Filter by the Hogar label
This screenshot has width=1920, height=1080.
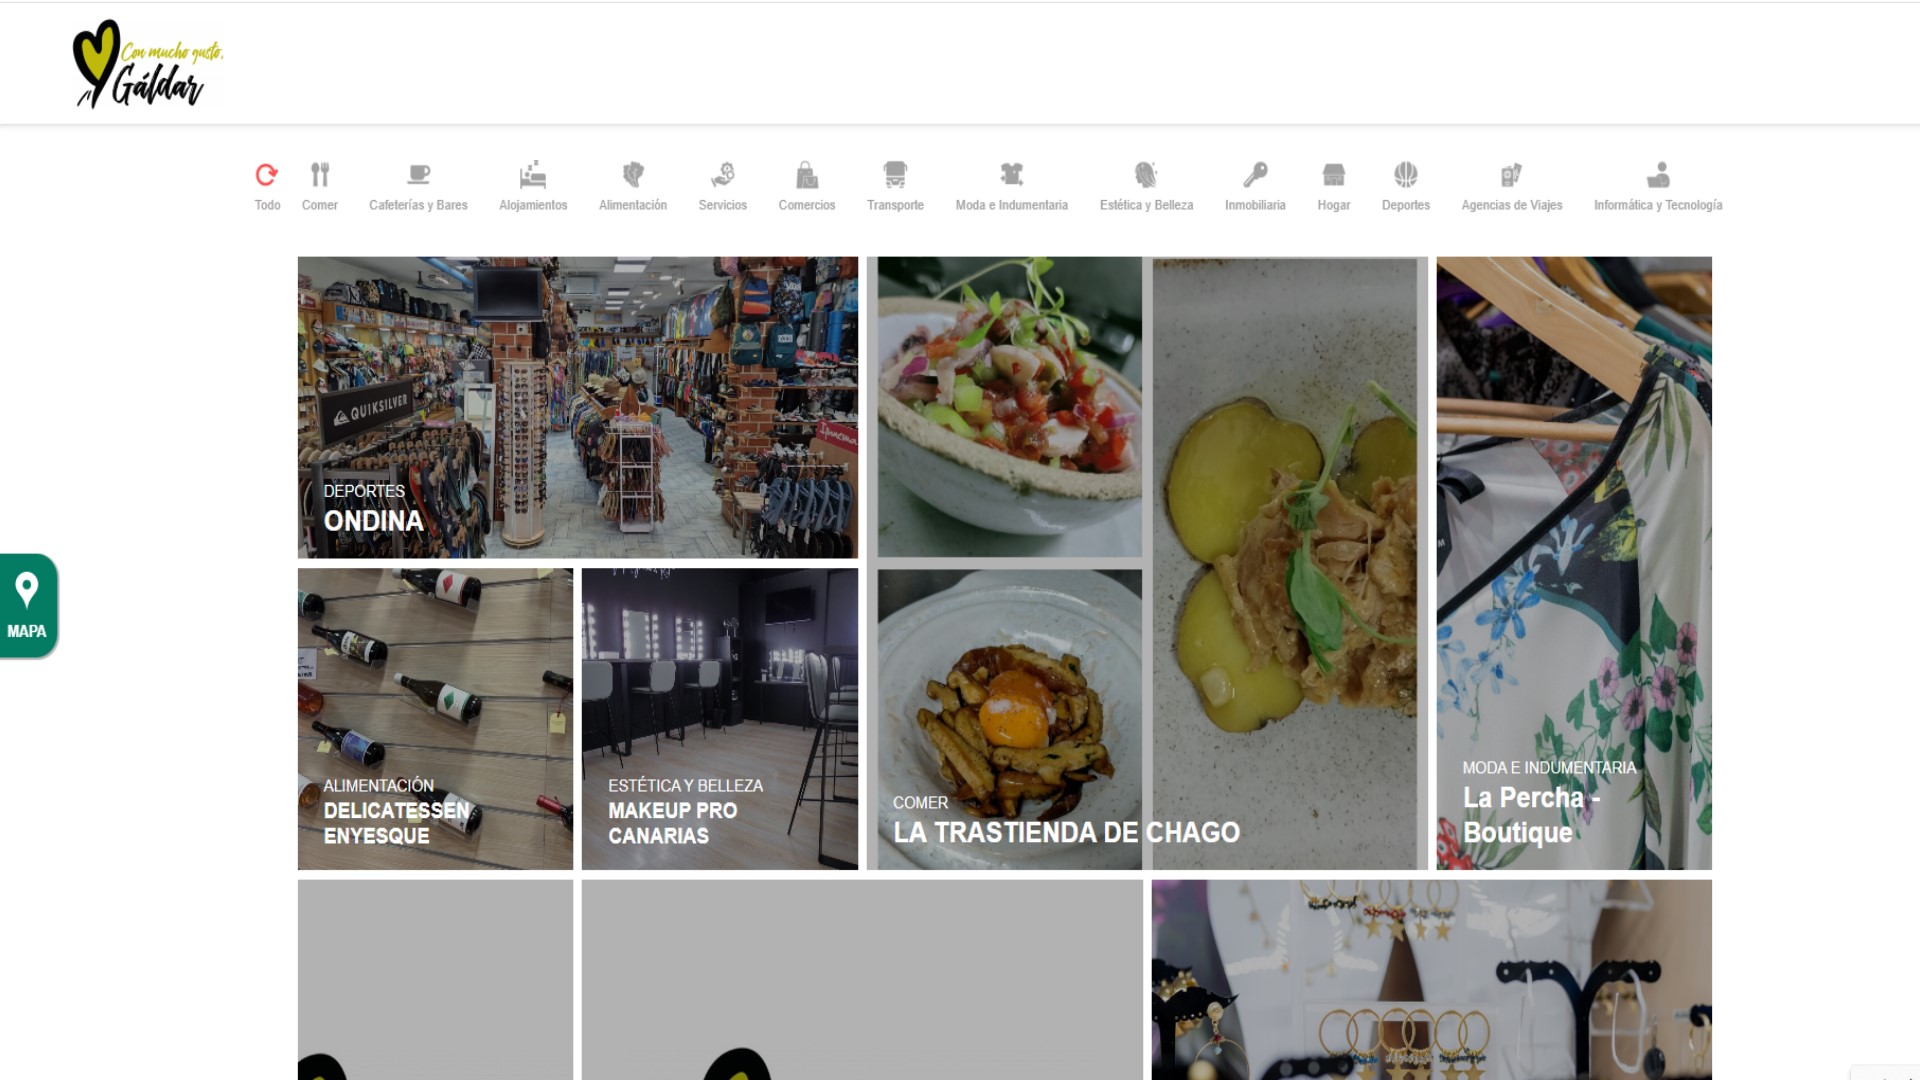pyautogui.click(x=1334, y=205)
